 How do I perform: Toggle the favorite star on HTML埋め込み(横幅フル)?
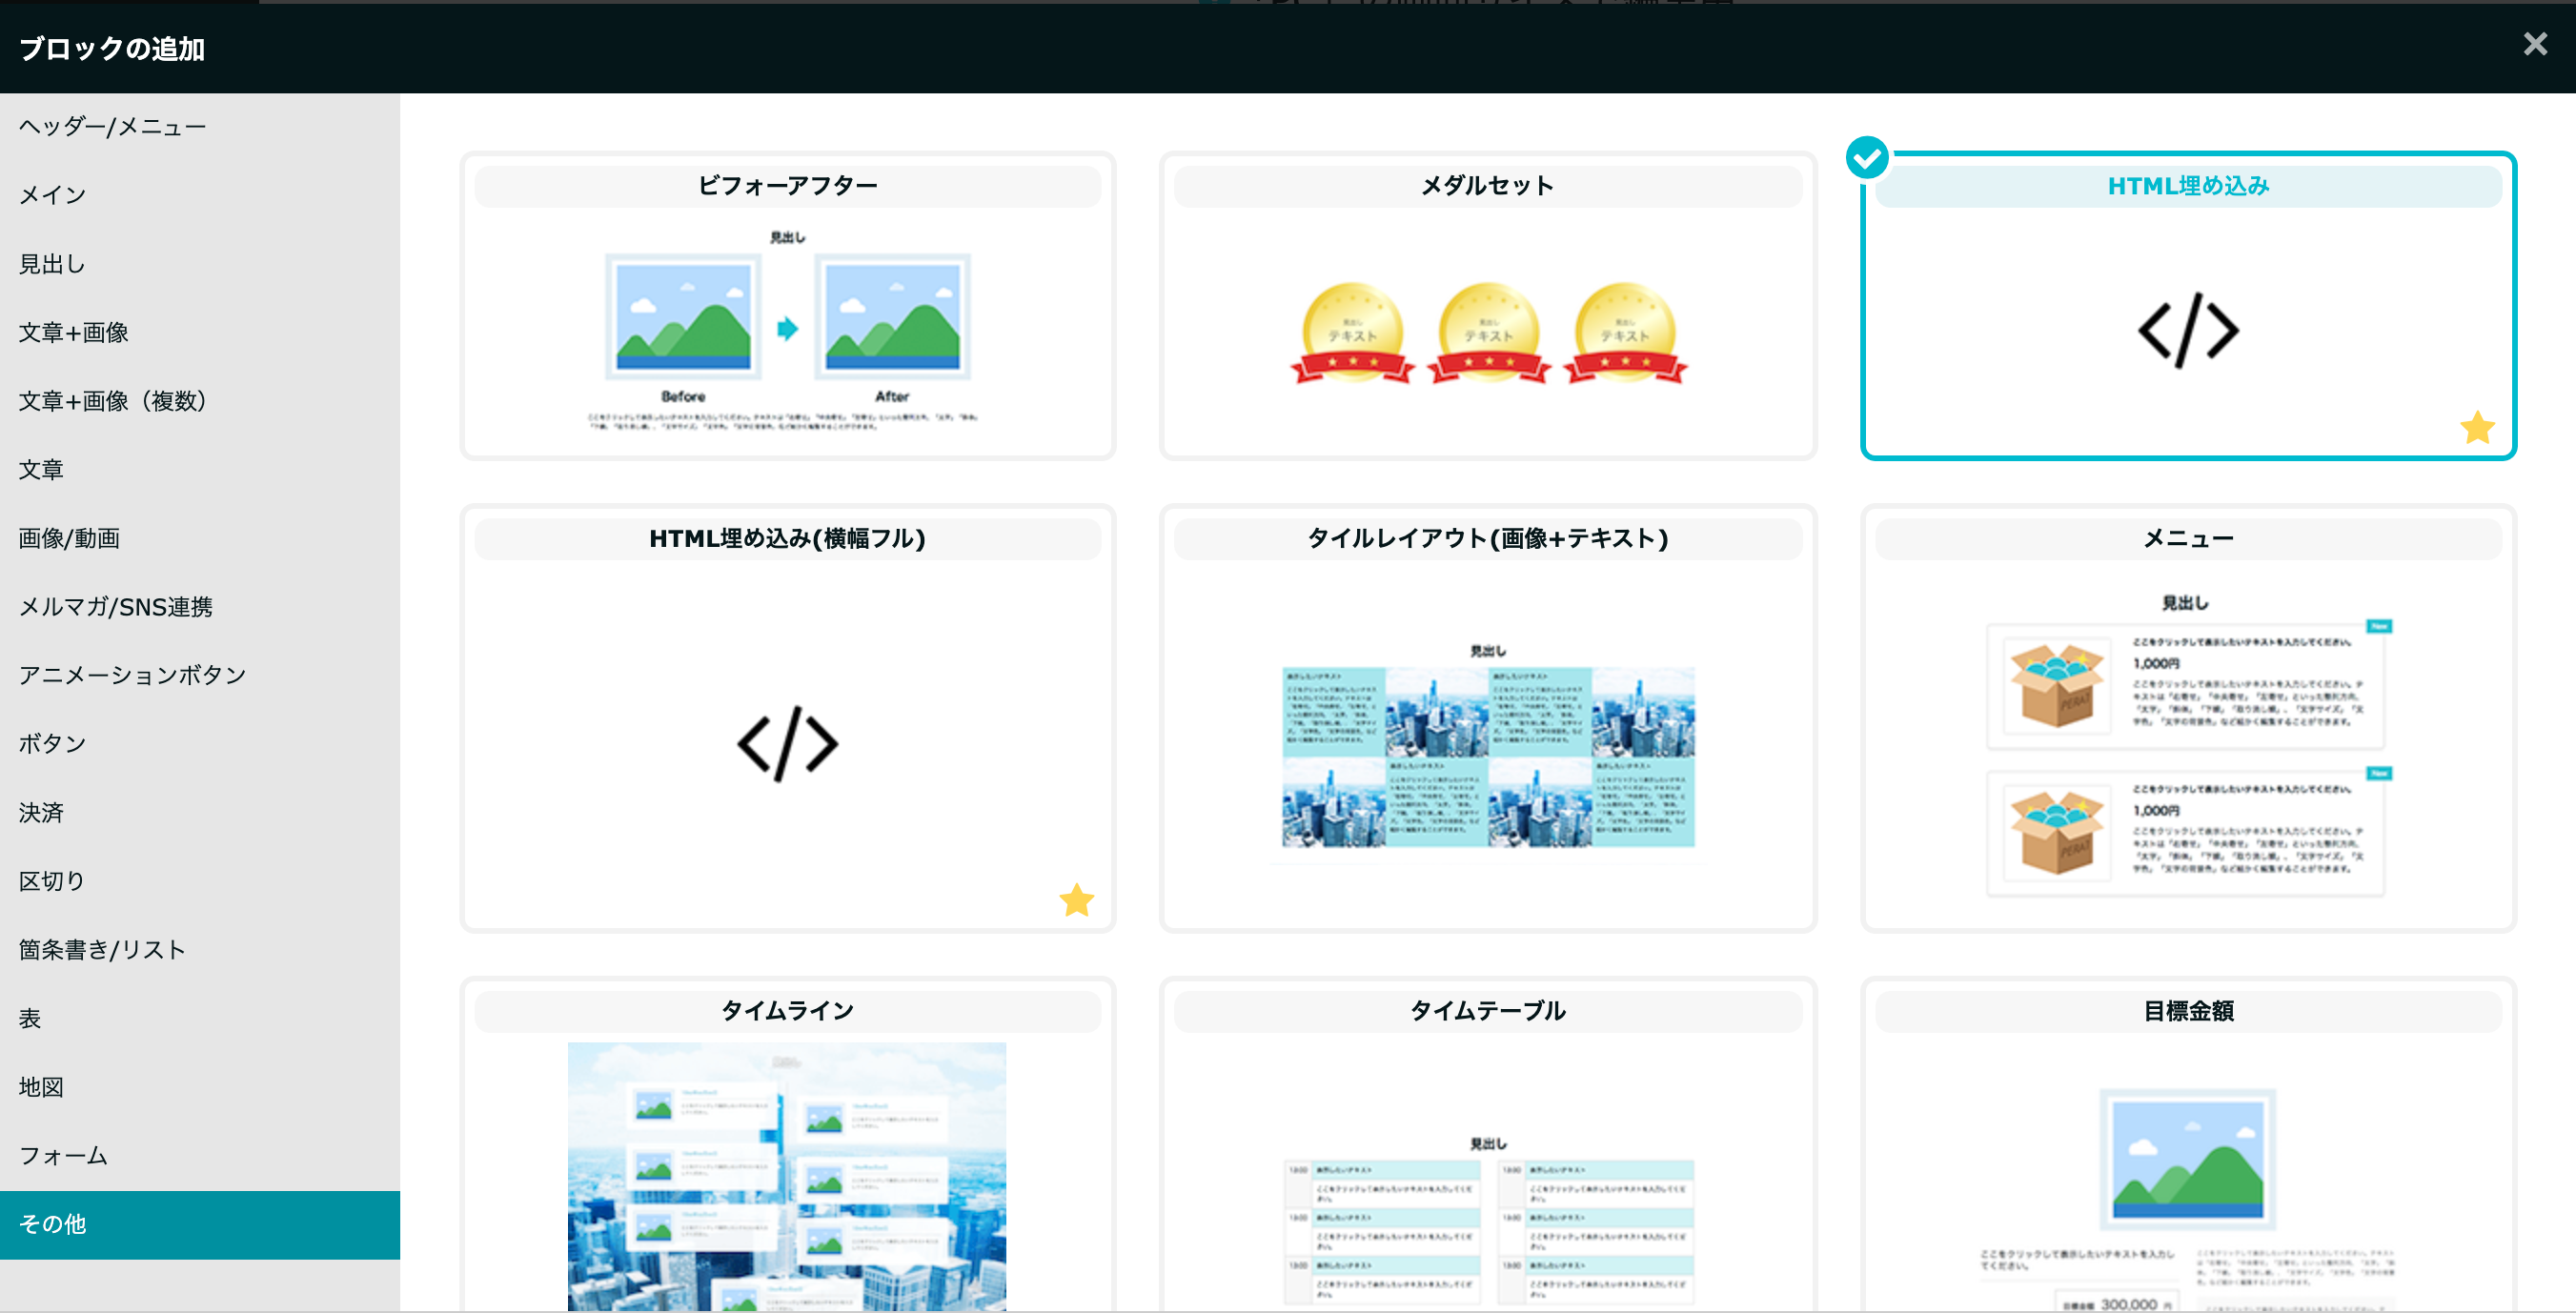pos(1076,900)
